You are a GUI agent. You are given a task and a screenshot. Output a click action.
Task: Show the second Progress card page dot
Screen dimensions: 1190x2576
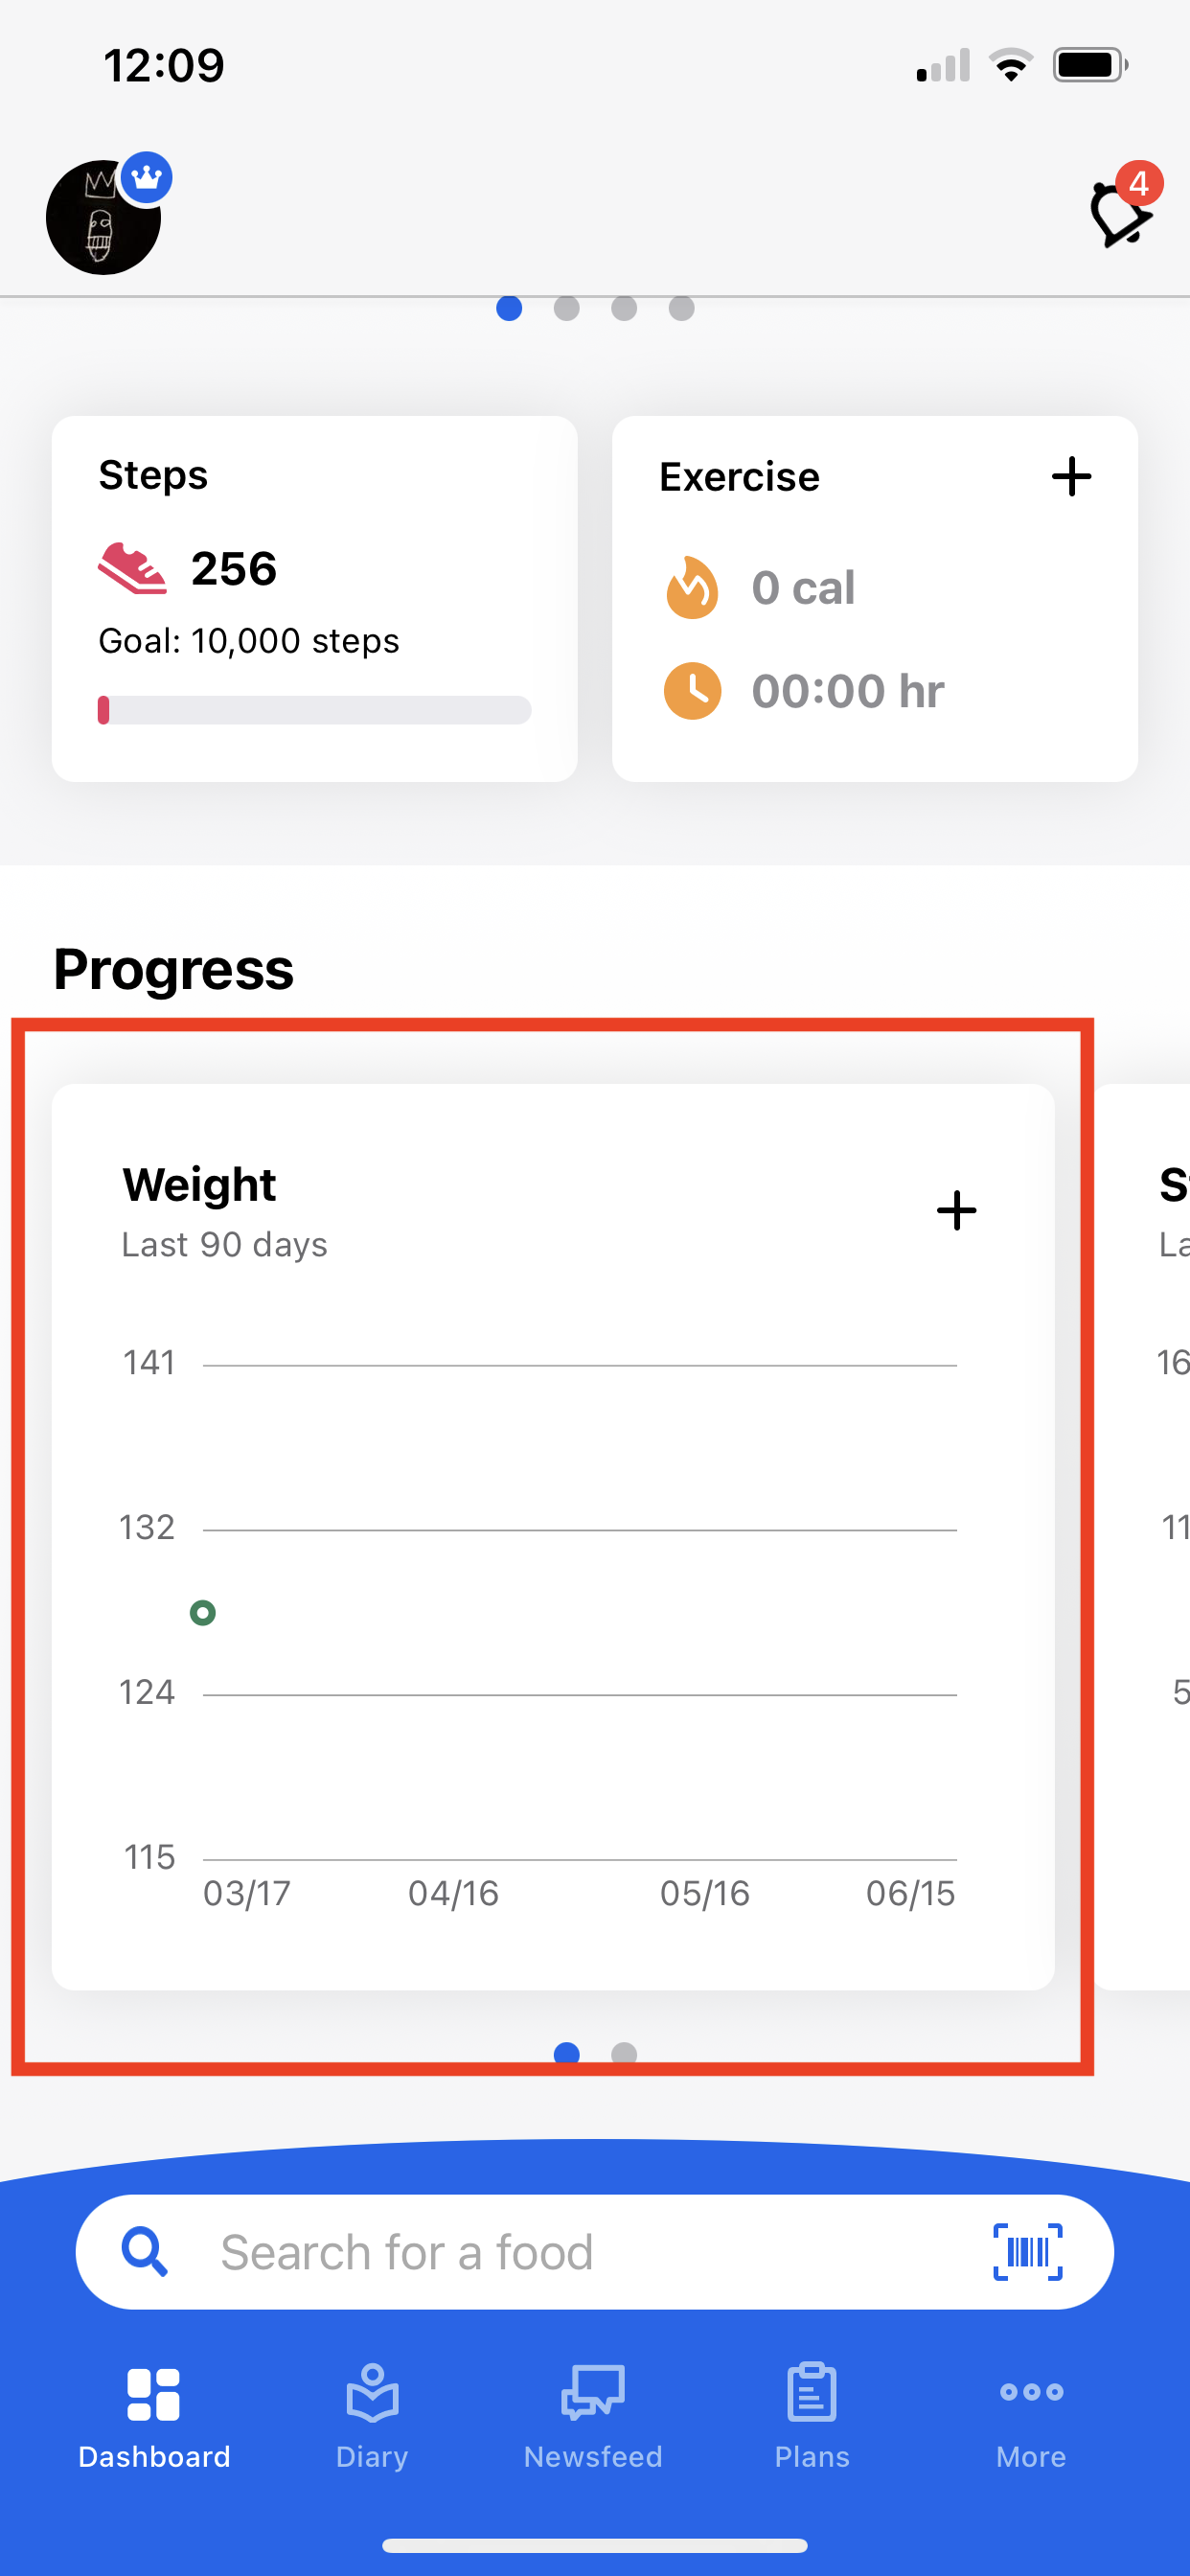click(x=624, y=2054)
